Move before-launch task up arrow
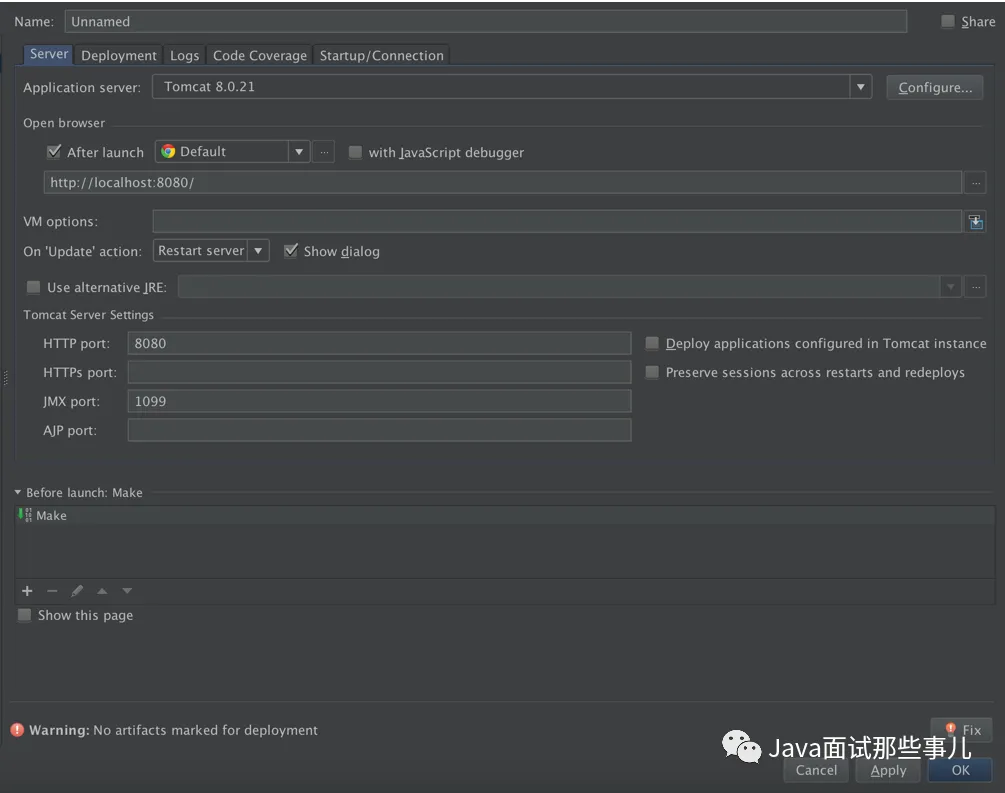The image size is (1005, 793). pyautogui.click(x=102, y=591)
